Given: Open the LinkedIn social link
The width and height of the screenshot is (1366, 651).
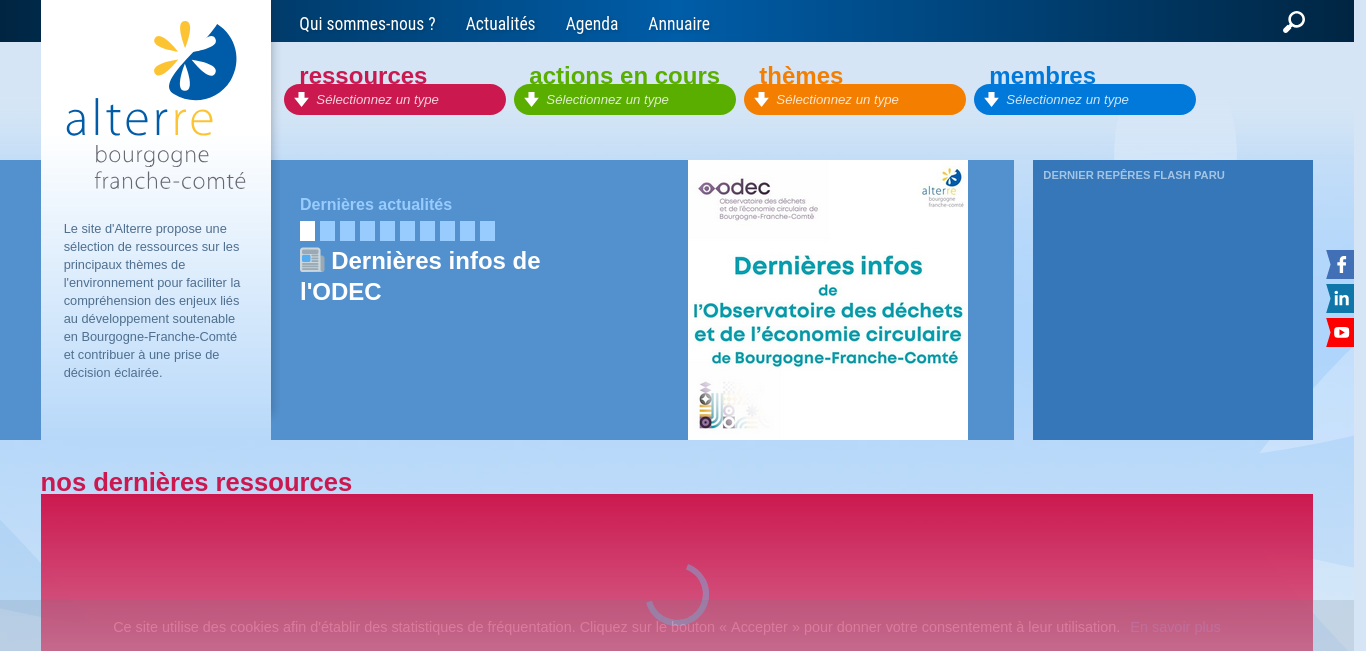Looking at the screenshot, I should 1340,299.
